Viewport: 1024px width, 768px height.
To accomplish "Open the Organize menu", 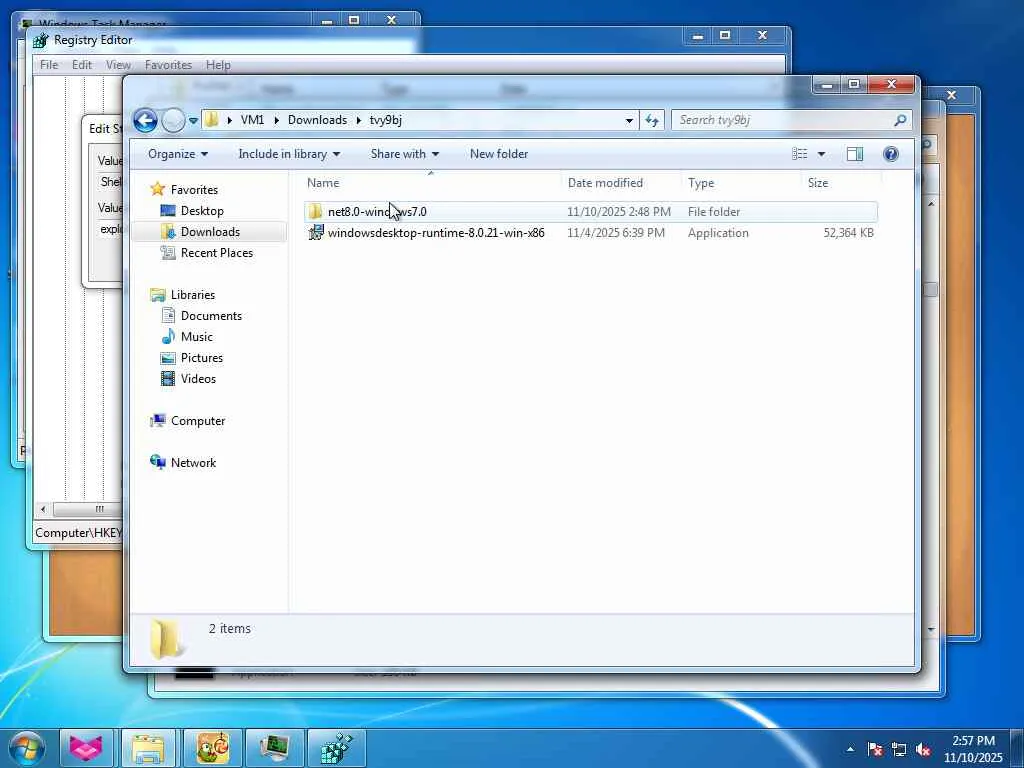I will pos(178,154).
